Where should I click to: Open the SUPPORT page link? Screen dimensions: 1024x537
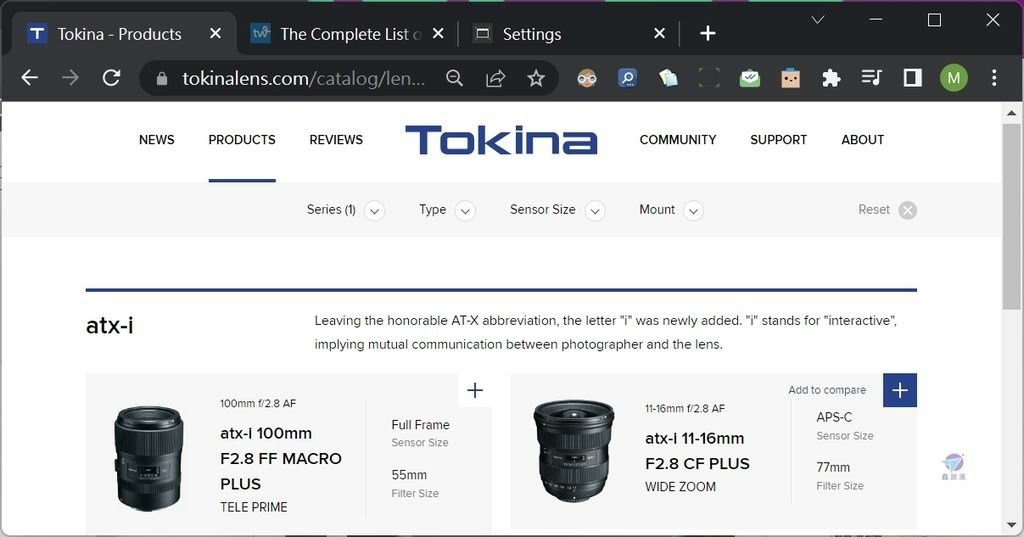778,140
